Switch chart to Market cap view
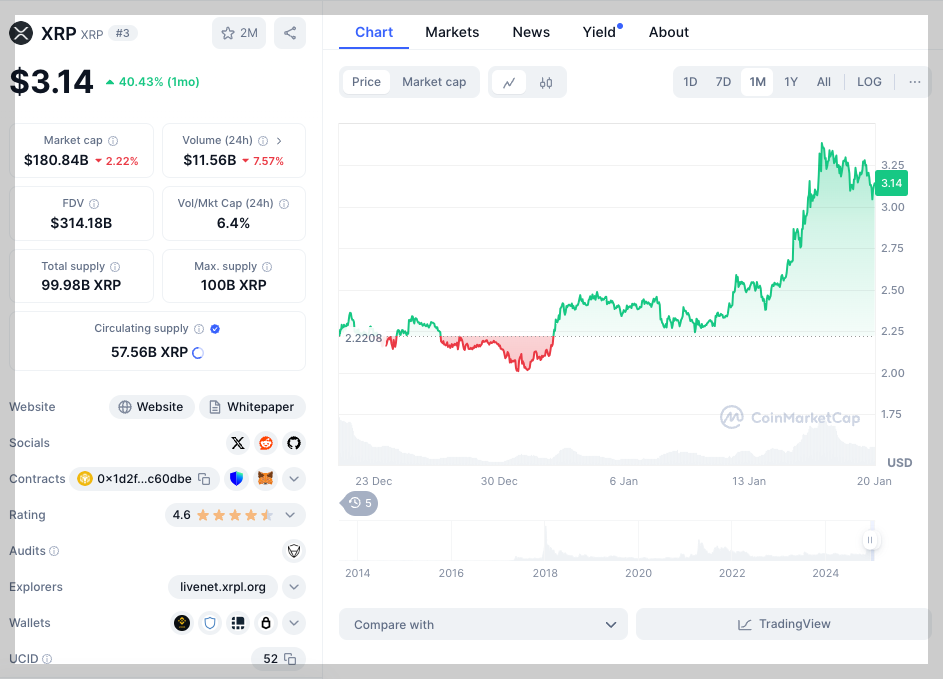Image resolution: width=943 pixels, height=679 pixels. pos(434,82)
